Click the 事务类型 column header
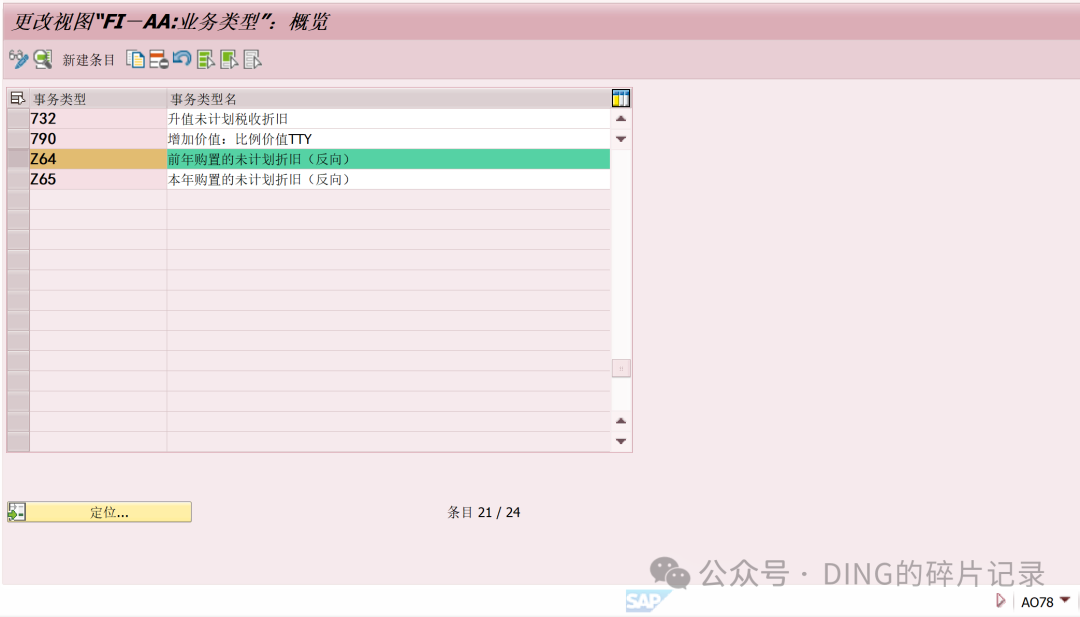This screenshot has width=1080, height=617. 98,98
